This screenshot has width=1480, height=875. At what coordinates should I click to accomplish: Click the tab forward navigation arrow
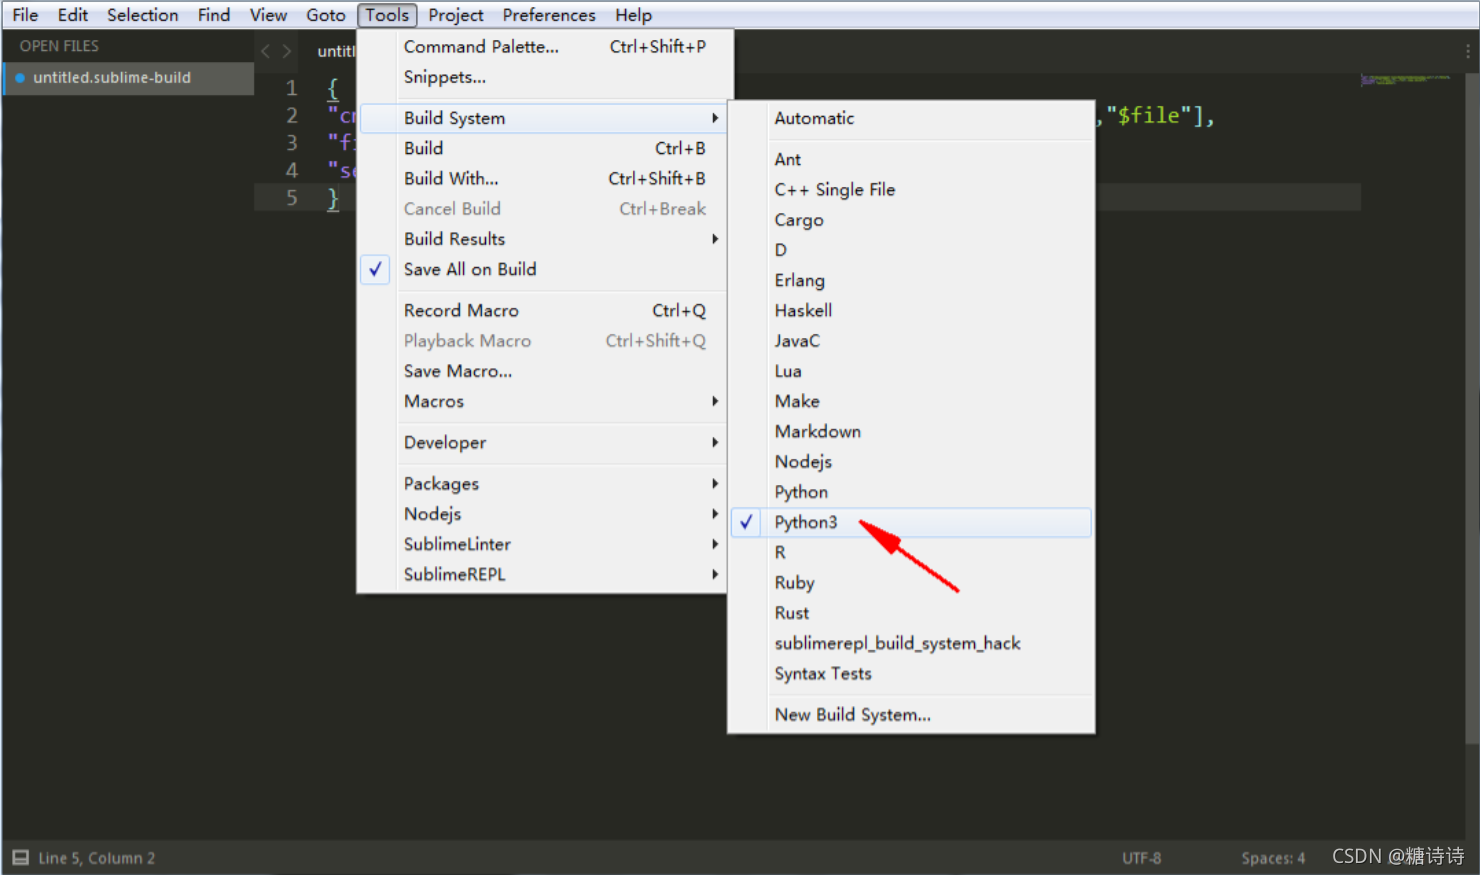coord(287,51)
